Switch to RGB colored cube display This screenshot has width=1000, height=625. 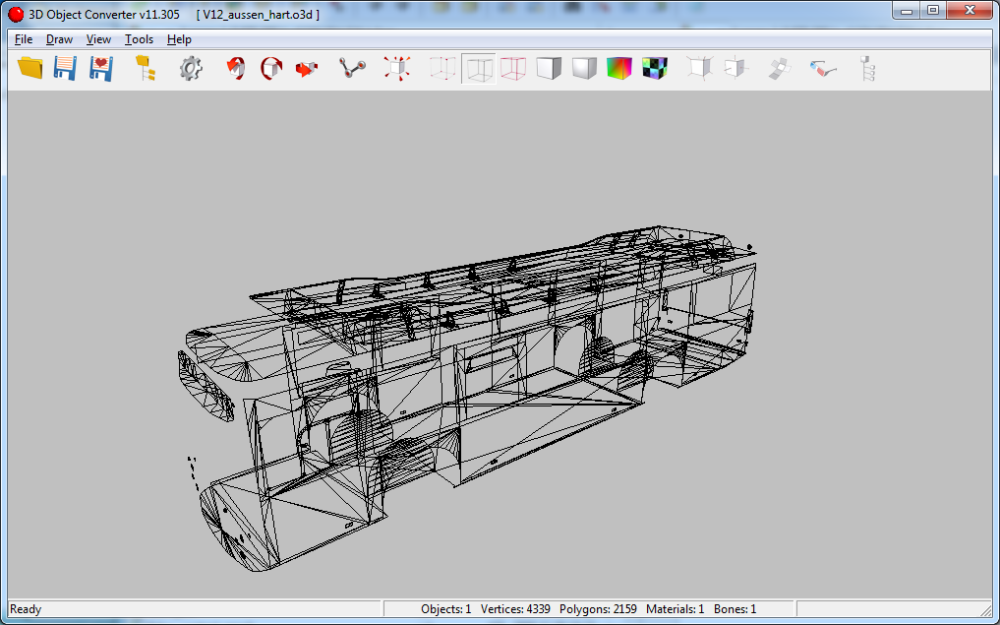619,68
